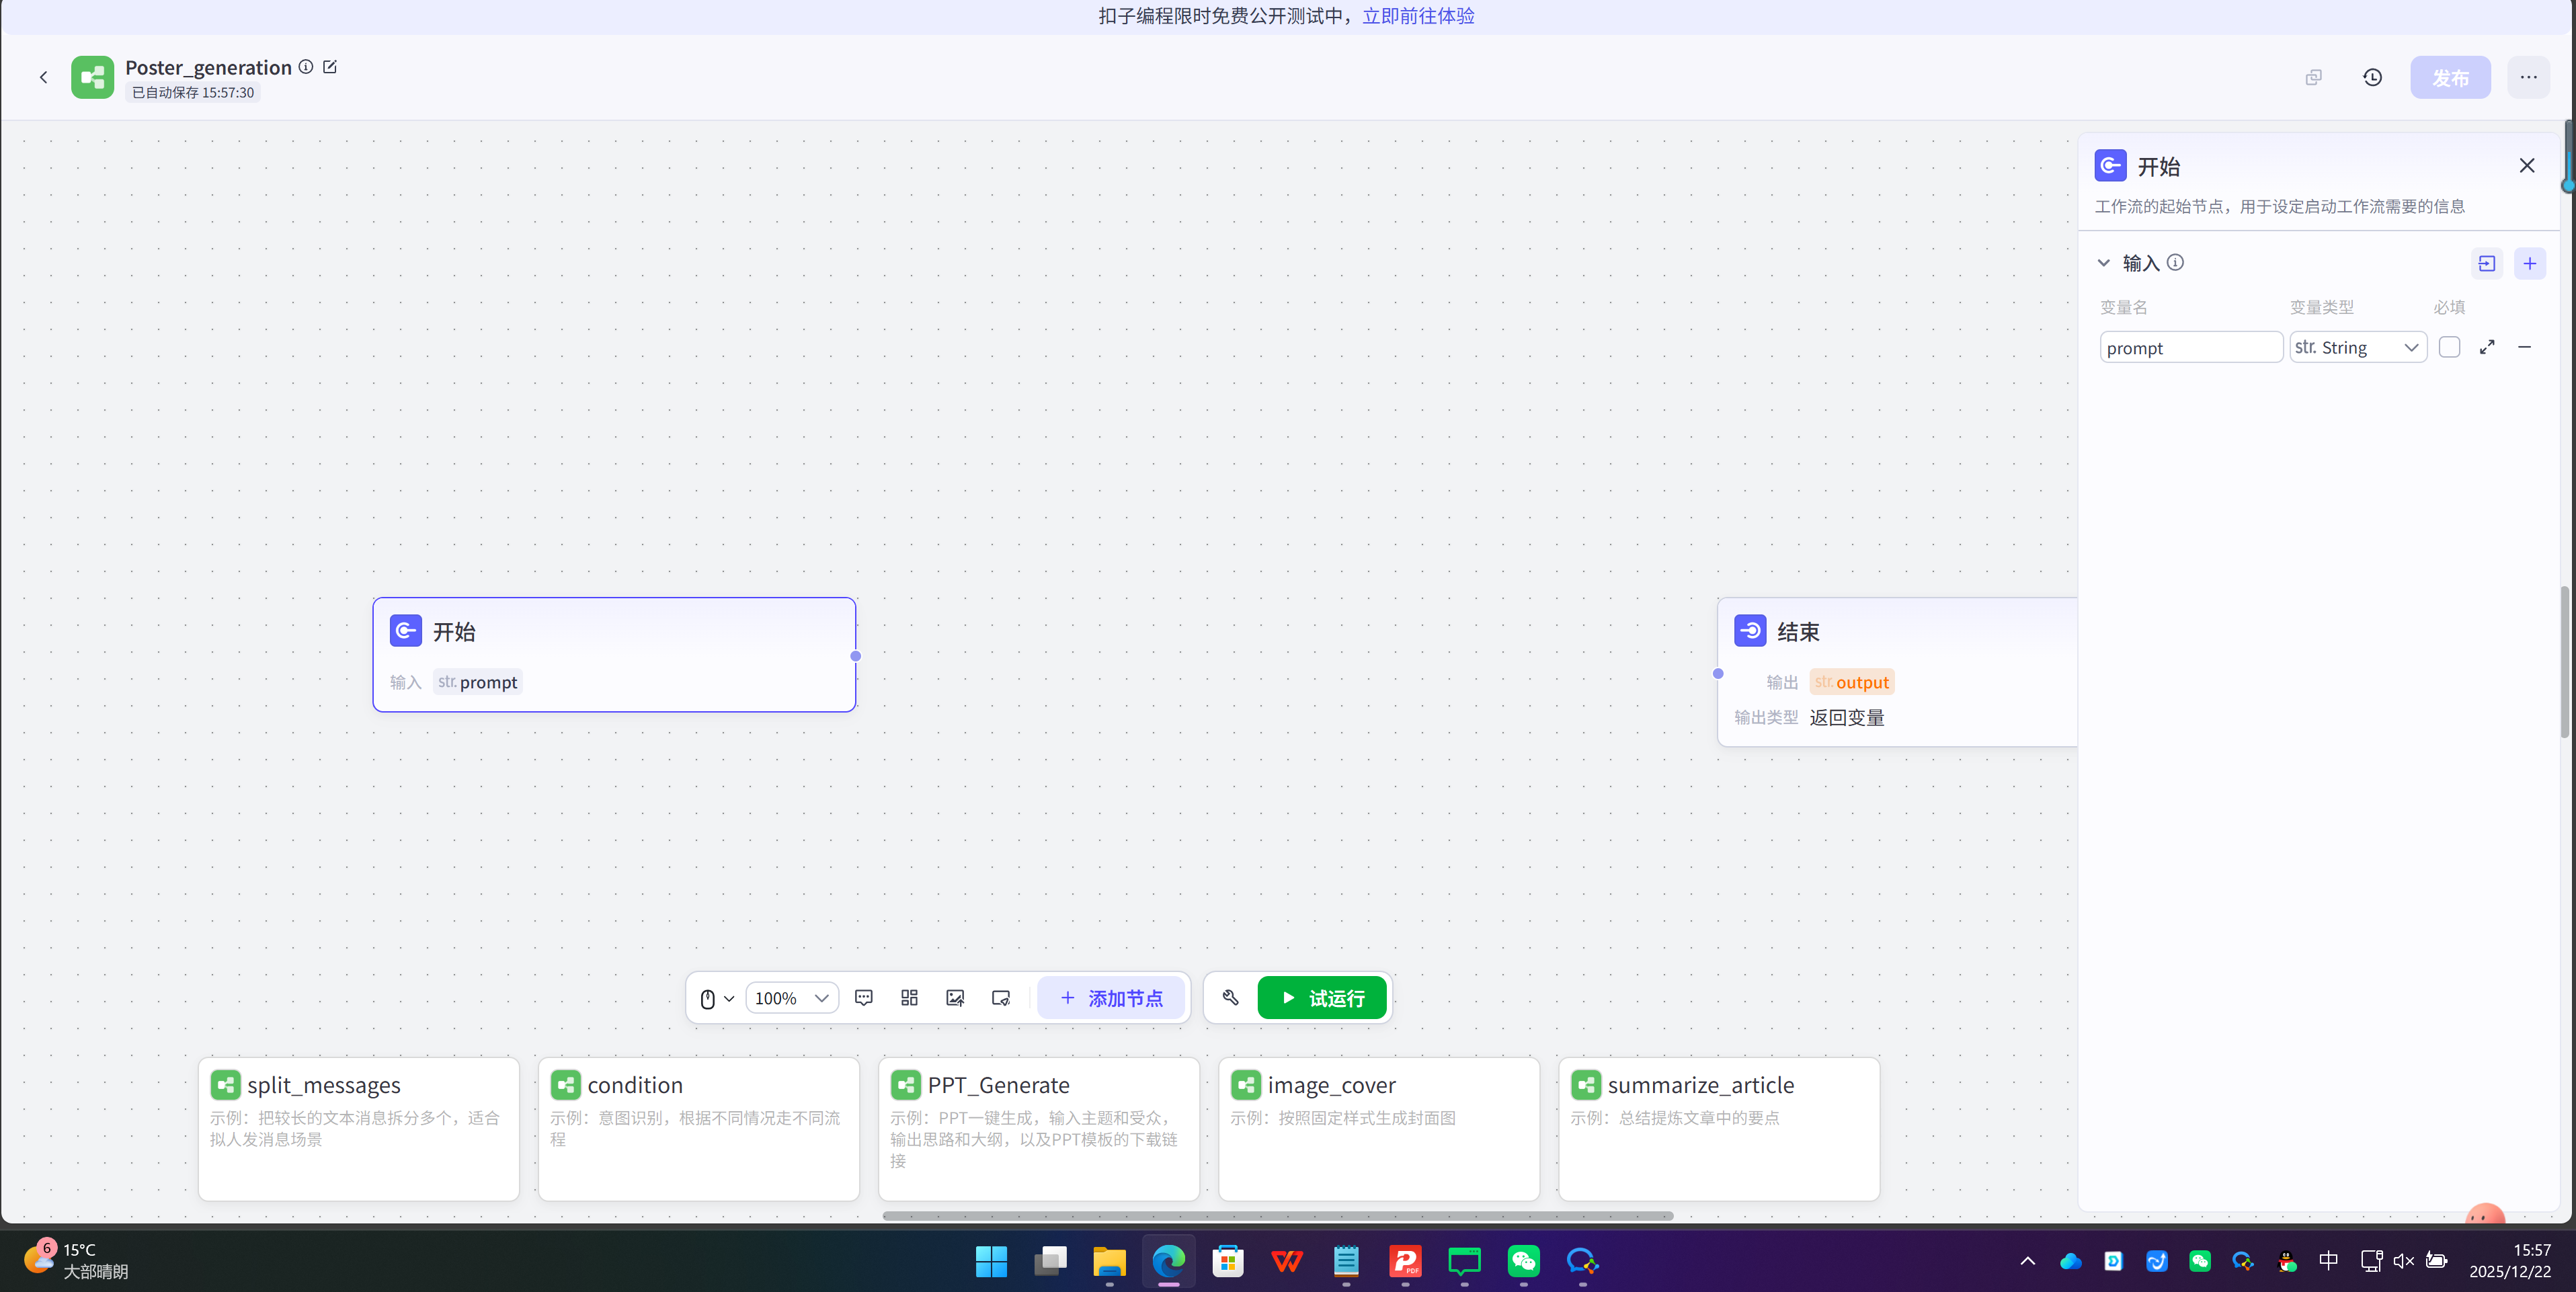Screen dimensions: 2576x1292
Task: Expand the prompt variable editor arrows icon
Action: 2487,347
